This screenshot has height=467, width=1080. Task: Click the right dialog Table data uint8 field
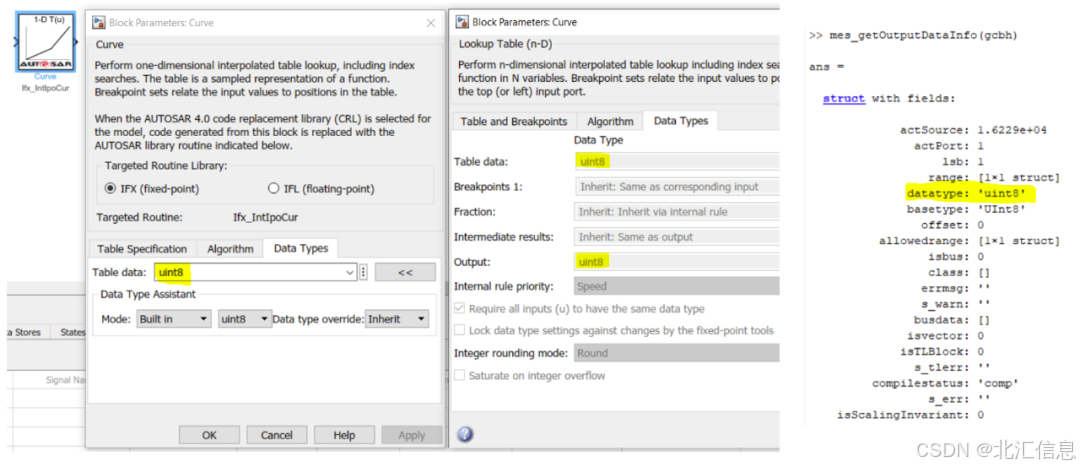(676, 161)
